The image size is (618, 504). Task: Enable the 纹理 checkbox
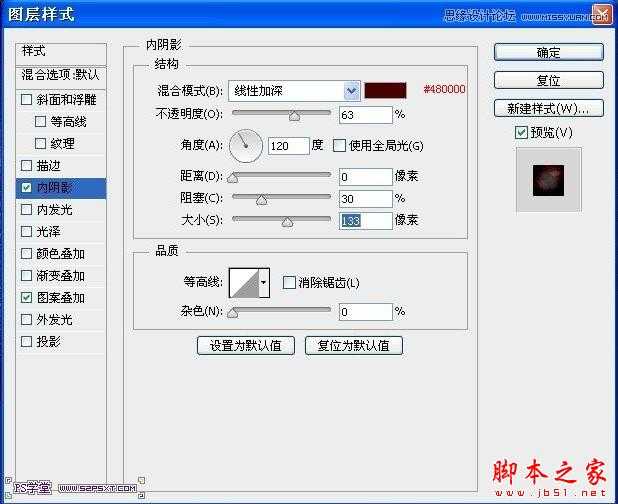coord(40,143)
